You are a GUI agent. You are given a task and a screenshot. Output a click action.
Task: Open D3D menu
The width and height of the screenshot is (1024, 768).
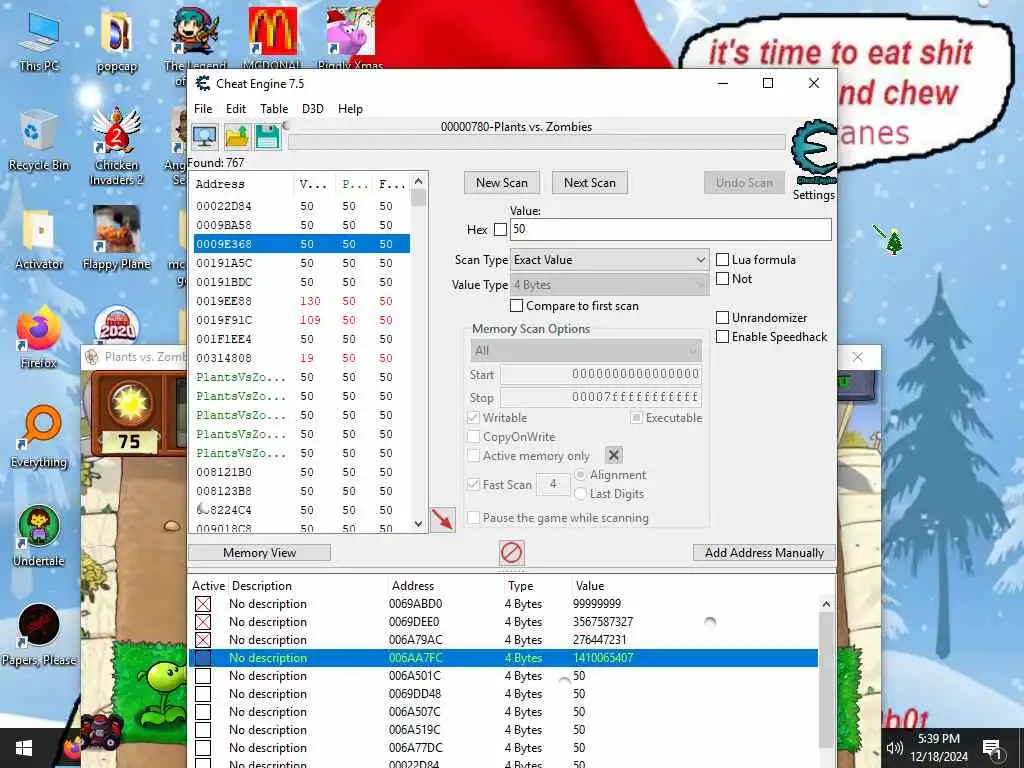(313, 108)
